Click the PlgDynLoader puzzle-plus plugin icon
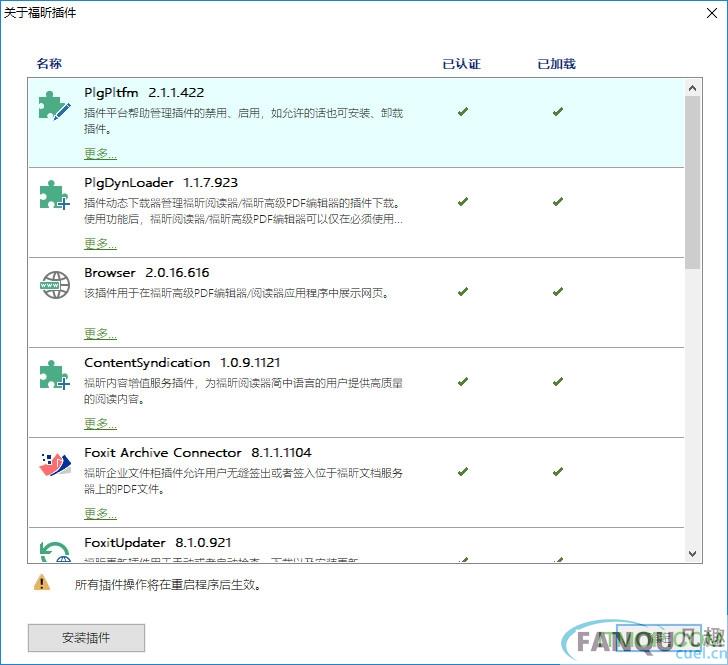 [54, 195]
